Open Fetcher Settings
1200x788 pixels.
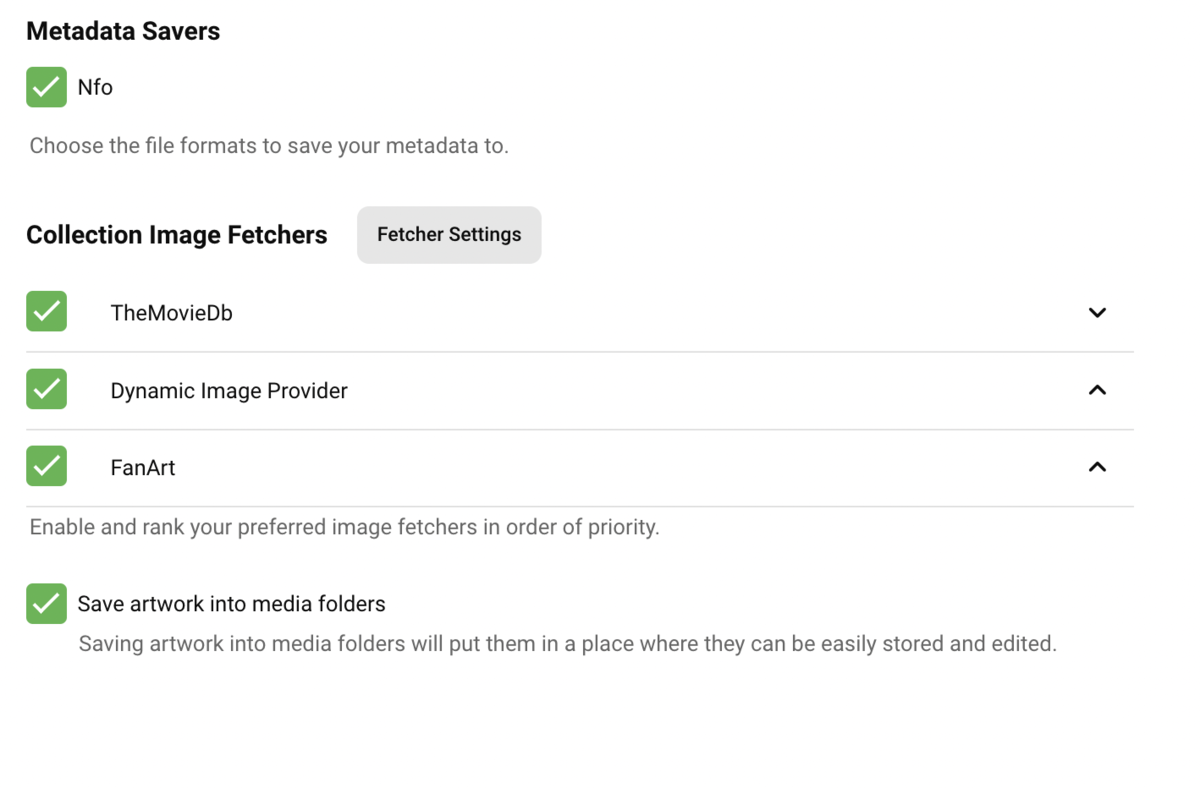tap(449, 235)
